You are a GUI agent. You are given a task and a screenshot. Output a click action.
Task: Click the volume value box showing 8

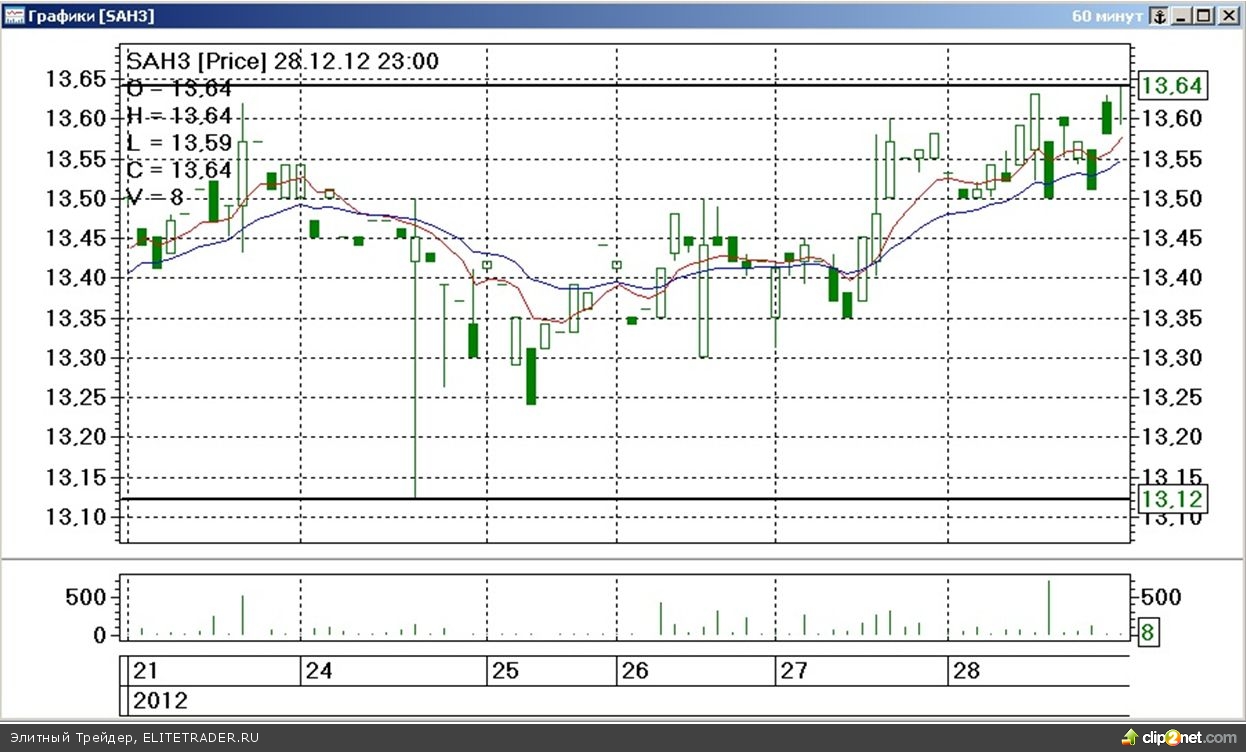[x=1148, y=632]
